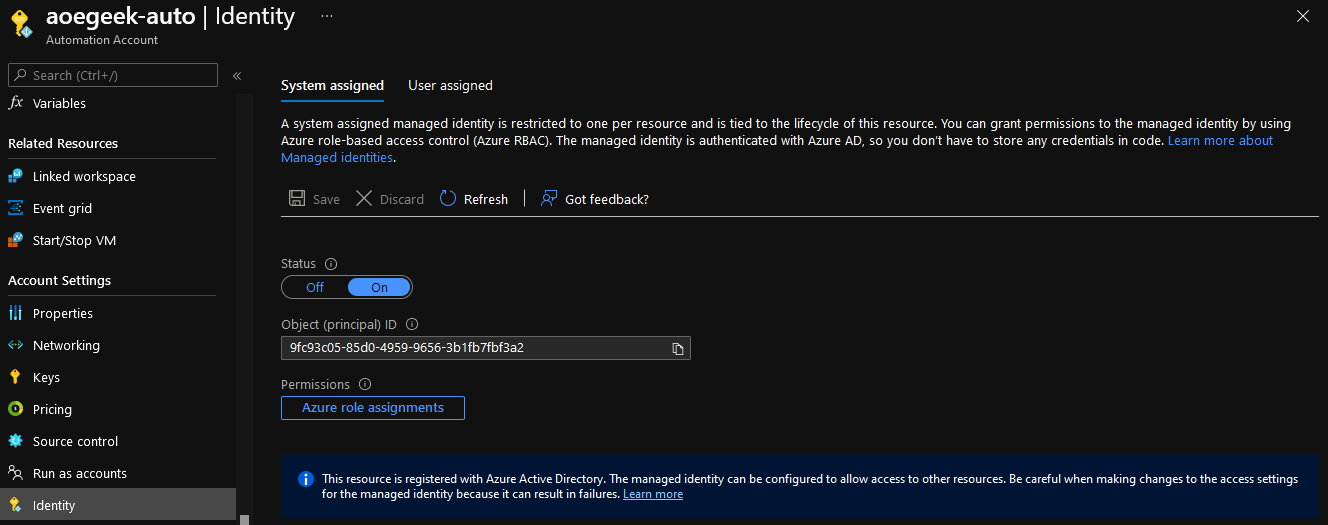Click the Save command label
The width and height of the screenshot is (1328, 525).
(326, 199)
